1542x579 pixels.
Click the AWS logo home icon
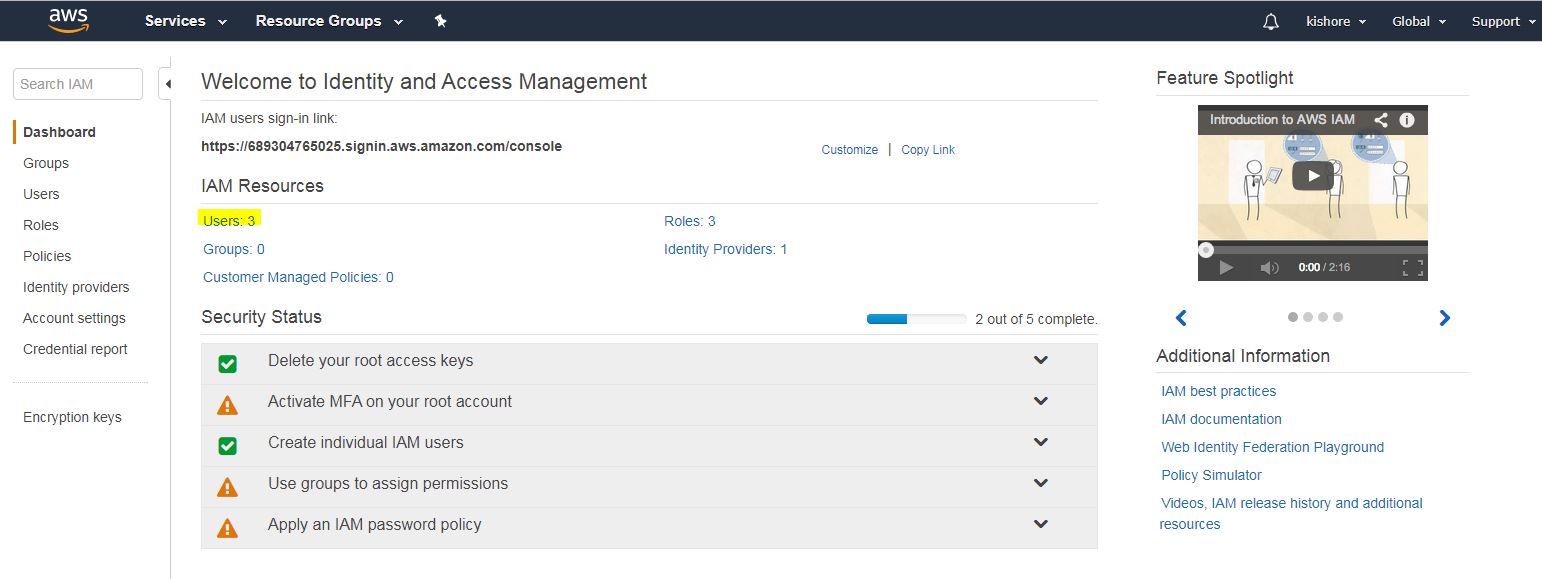point(68,20)
